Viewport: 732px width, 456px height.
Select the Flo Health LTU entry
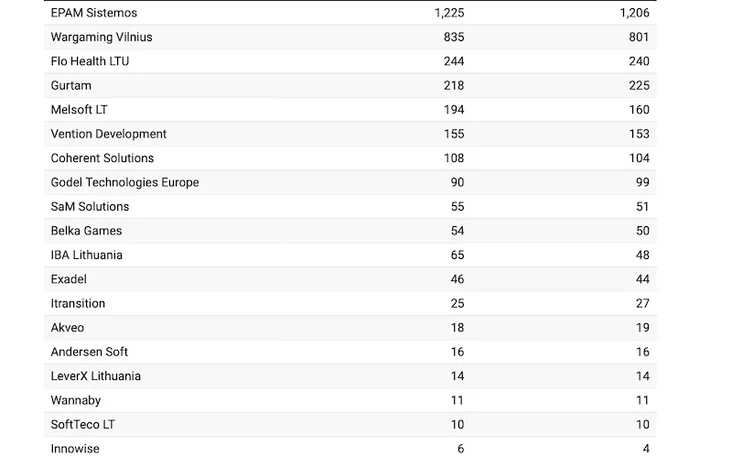[90, 61]
